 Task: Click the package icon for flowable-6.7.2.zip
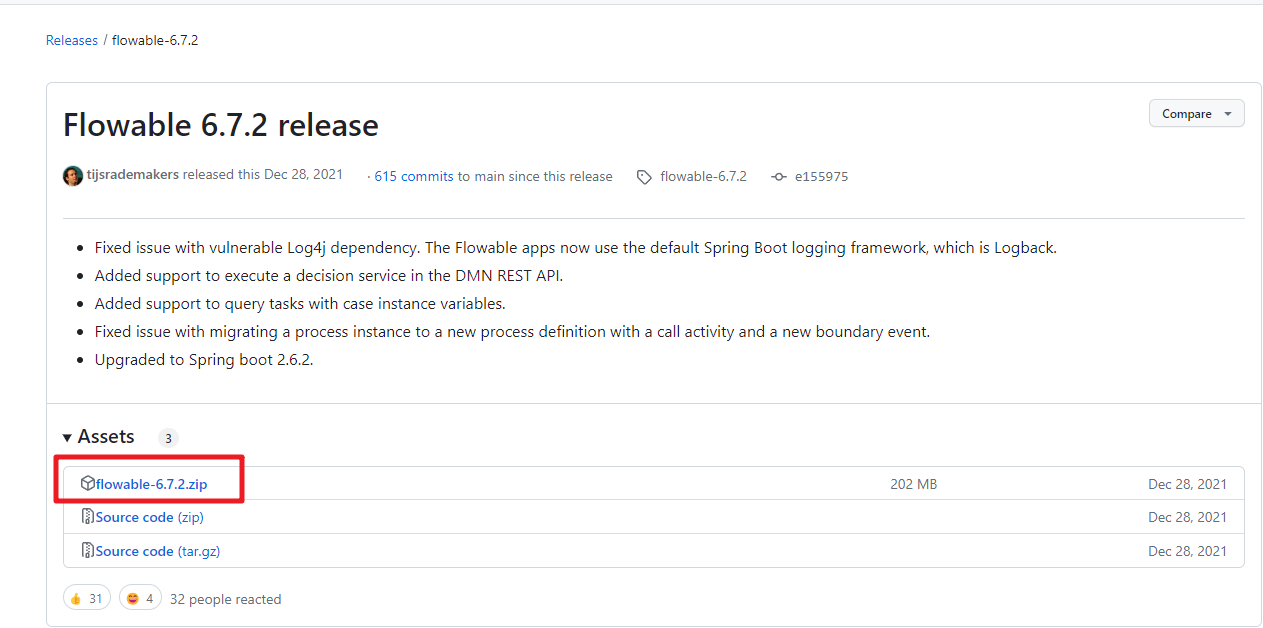tap(88, 484)
